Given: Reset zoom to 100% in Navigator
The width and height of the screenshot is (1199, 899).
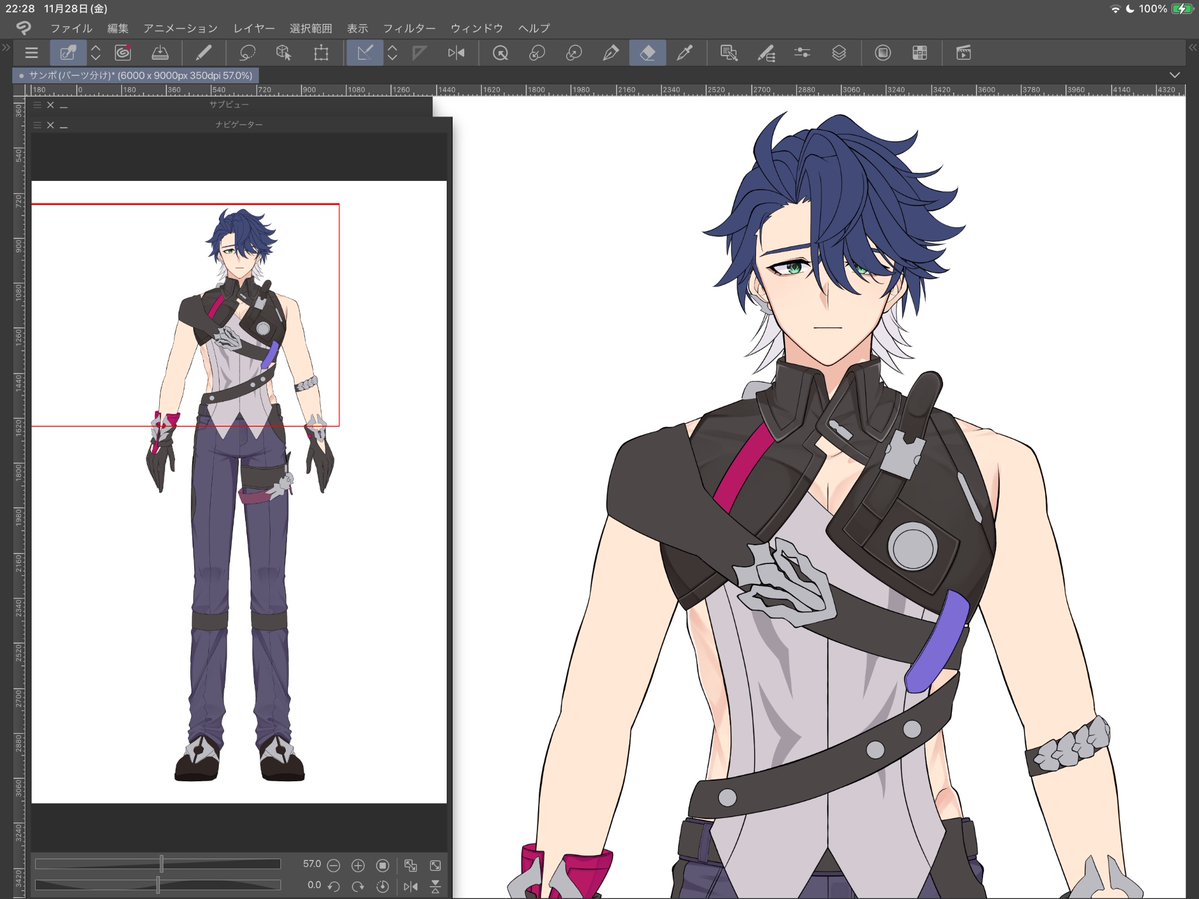Looking at the screenshot, I should coord(383,865).
